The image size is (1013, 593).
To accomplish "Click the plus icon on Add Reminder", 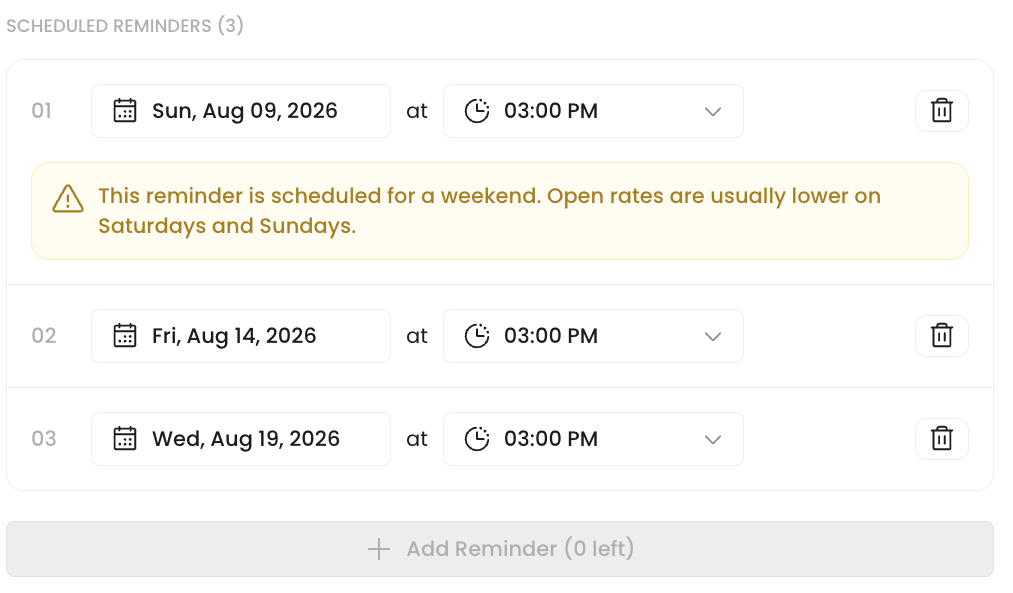I will coord(379,549).
